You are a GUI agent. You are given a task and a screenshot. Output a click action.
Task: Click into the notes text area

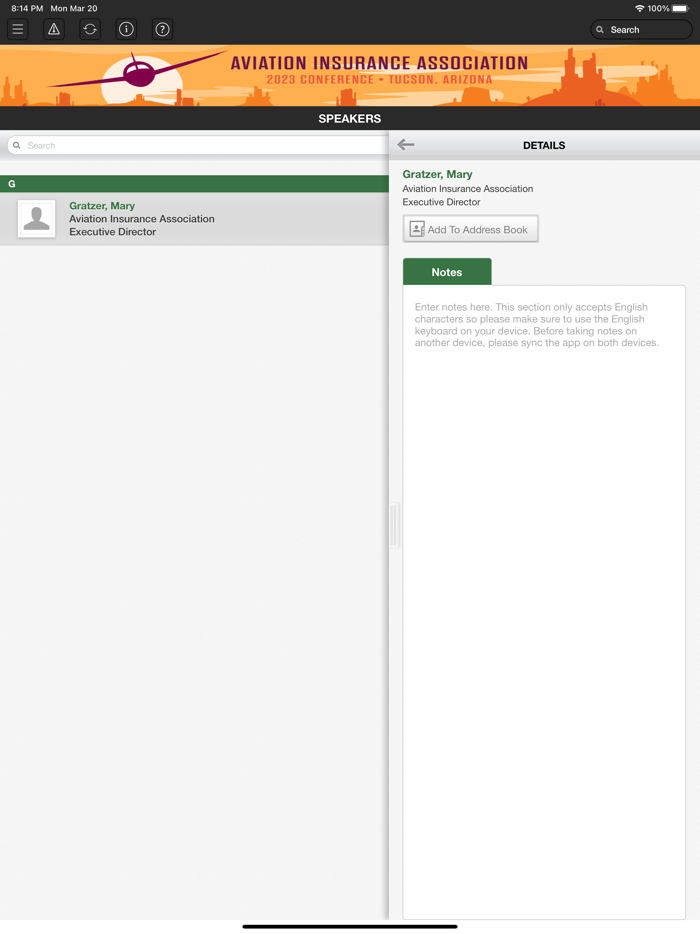(544, 602)
